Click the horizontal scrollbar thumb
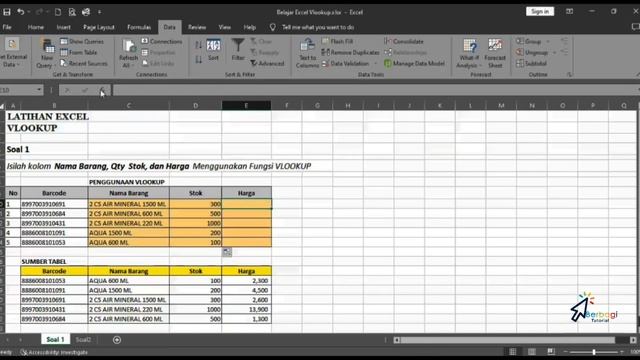Viewport: 640px width, 360px height. [507, 340]
